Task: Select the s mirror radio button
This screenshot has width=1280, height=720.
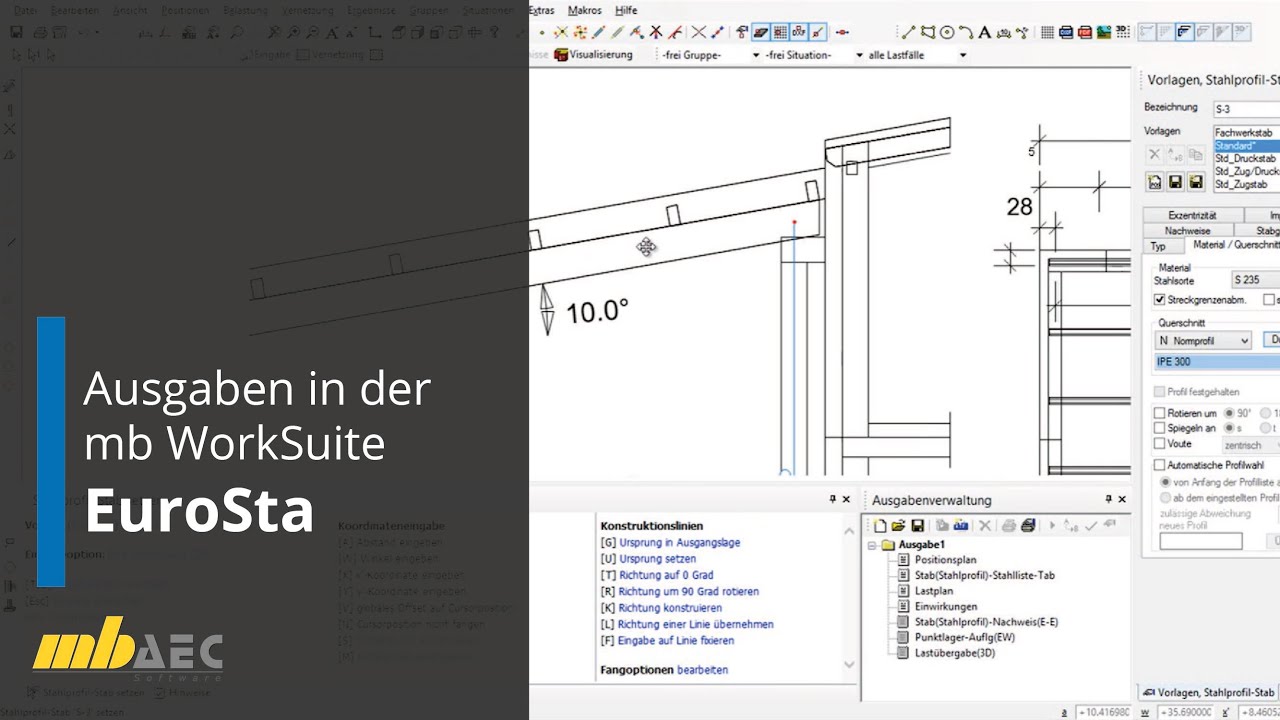Action: coord(1230,428)
